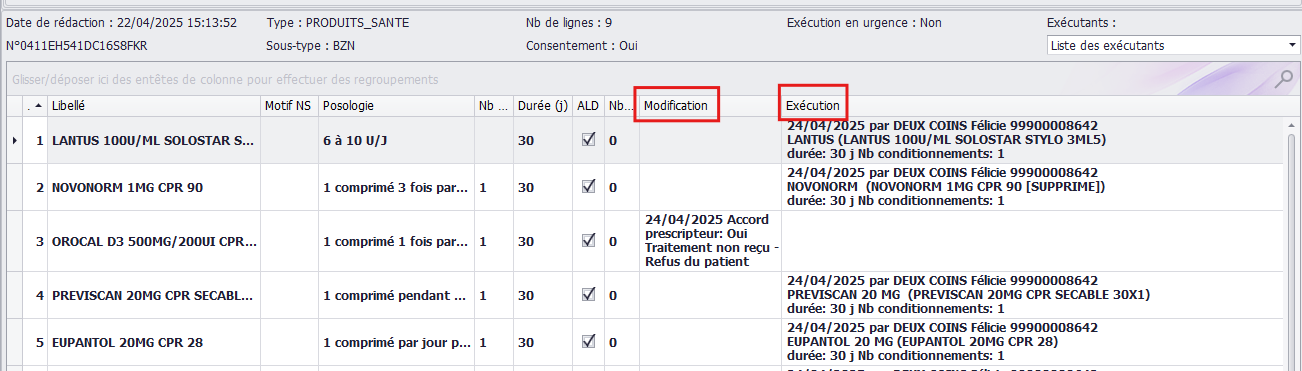
Task: Click 'Type : PRODUITS_SANTE' text
Action: (339, 22)
